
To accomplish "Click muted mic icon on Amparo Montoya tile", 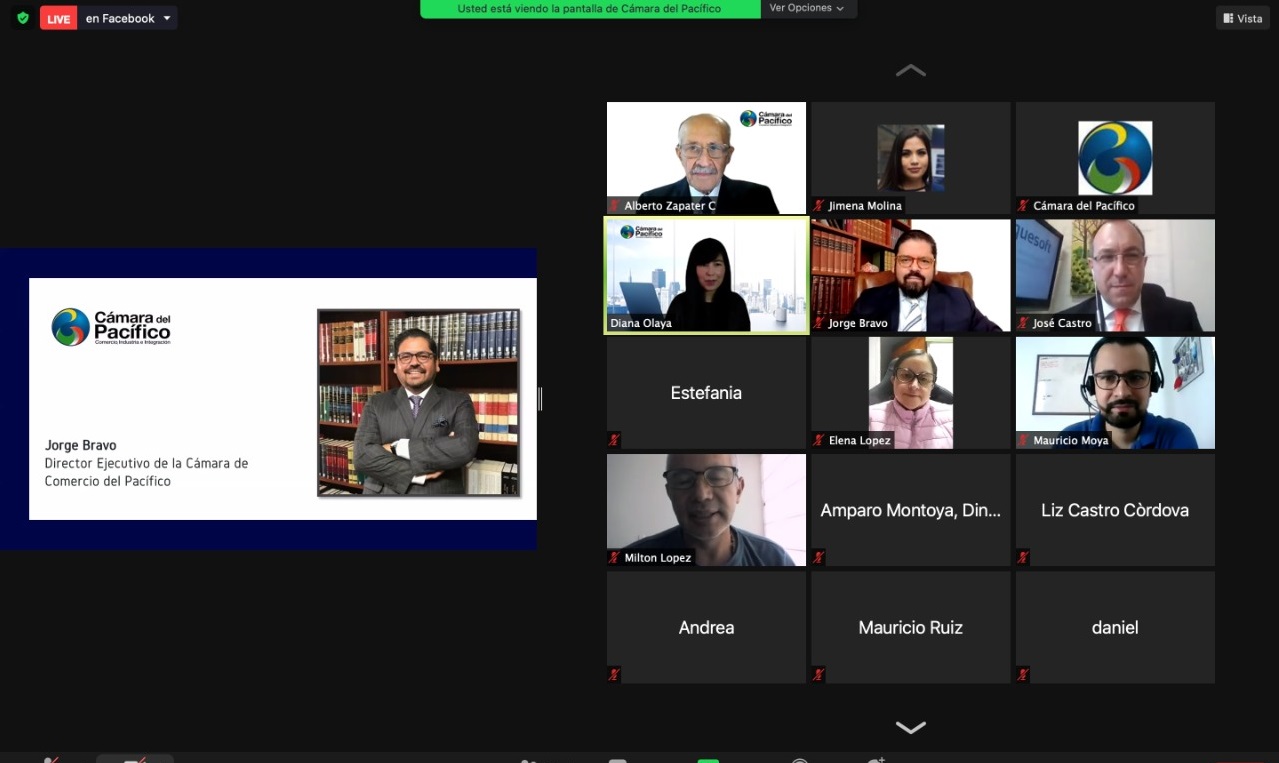I will click(819, 557).
